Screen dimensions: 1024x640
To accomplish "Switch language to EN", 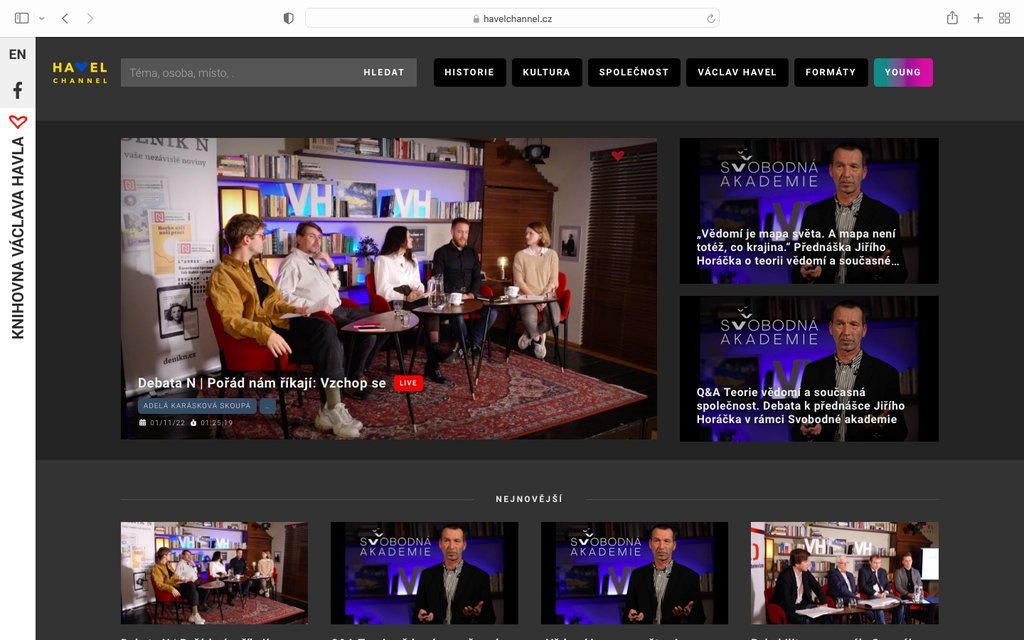I will pos(18,54).
